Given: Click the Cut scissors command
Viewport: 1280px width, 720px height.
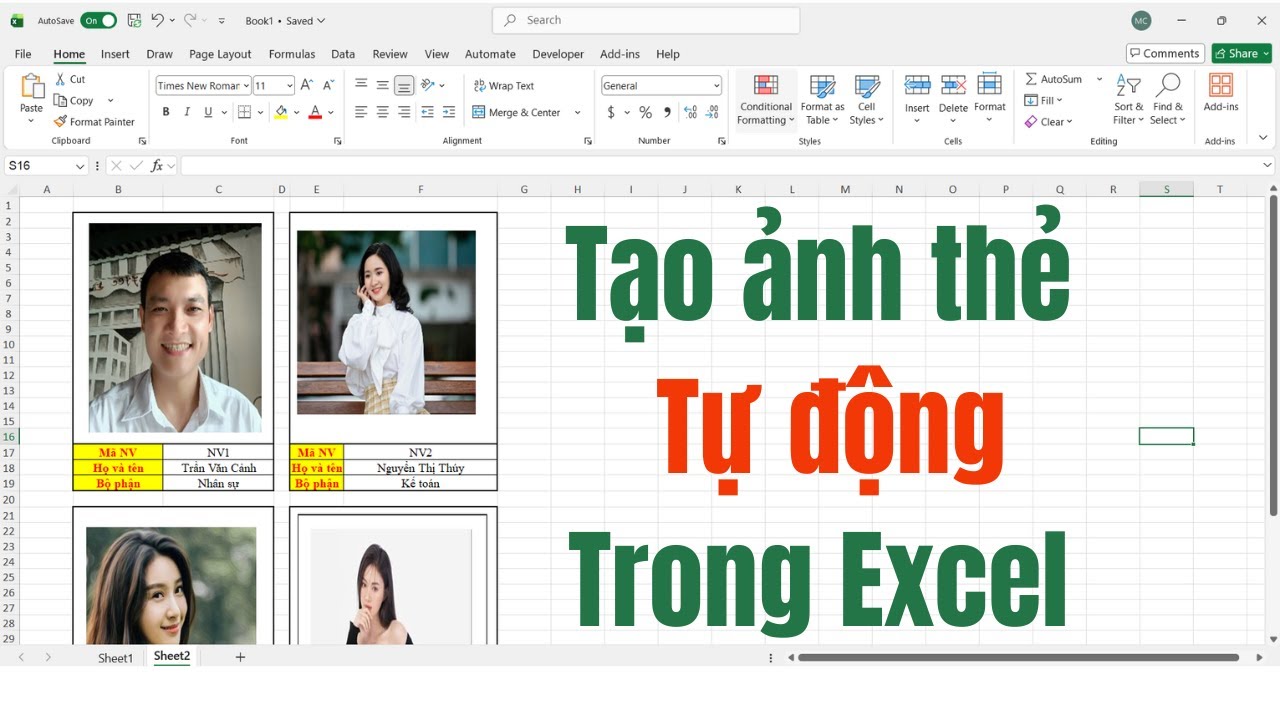Looking at the screenshot, I should coord(70,79).
